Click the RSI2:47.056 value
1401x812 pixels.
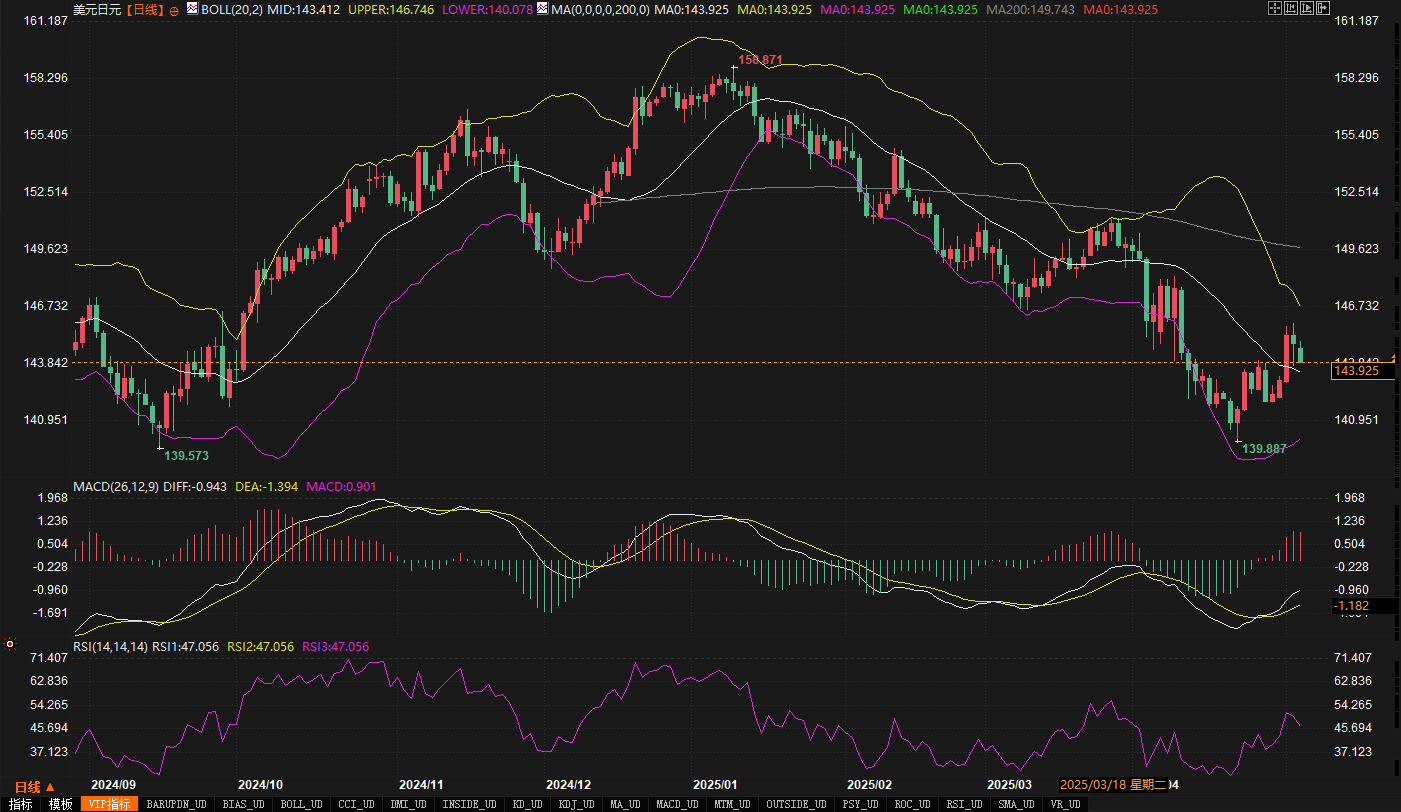[260, 647]
